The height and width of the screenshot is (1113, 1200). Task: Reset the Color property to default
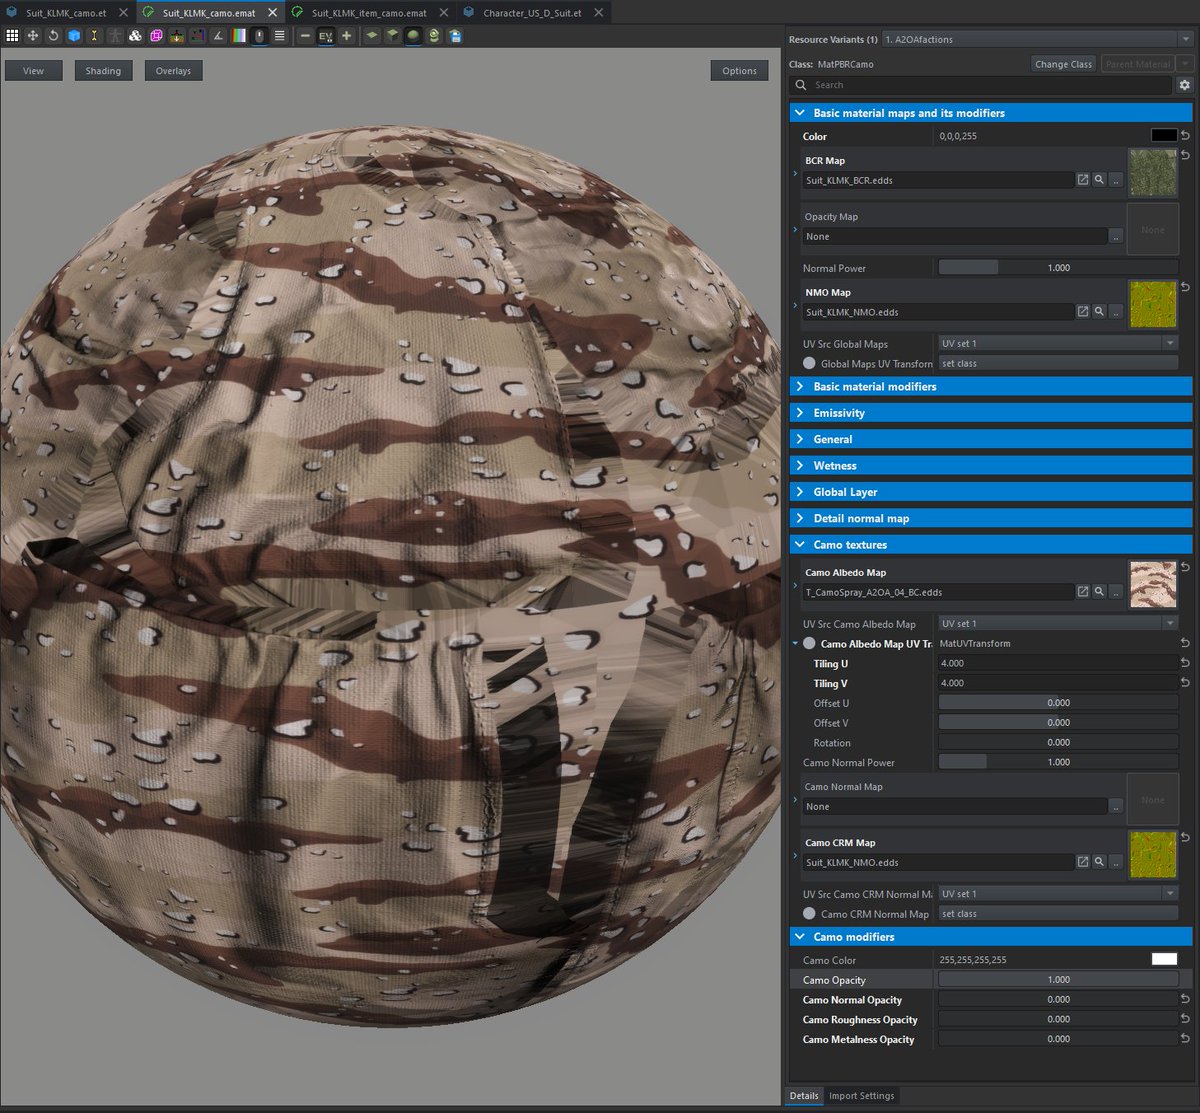(1186, 135)
